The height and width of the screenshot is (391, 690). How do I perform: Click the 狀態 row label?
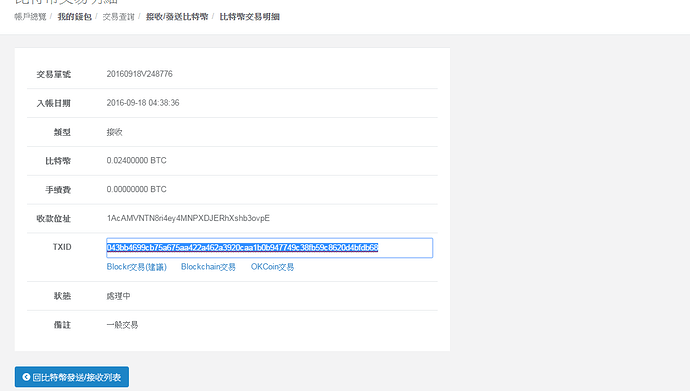62,296
